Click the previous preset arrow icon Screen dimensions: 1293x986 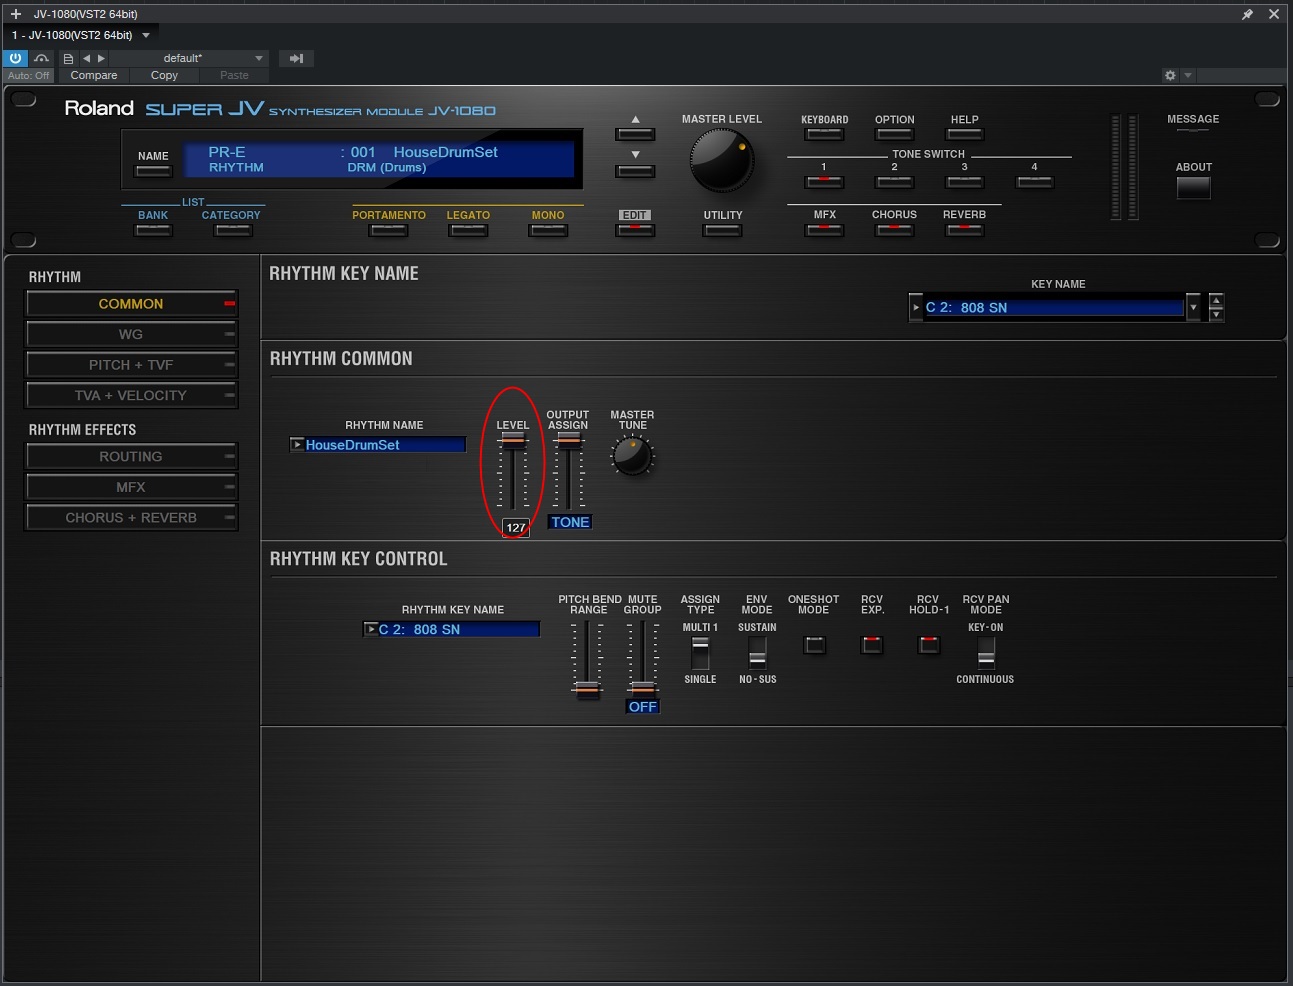coord(86,58)
